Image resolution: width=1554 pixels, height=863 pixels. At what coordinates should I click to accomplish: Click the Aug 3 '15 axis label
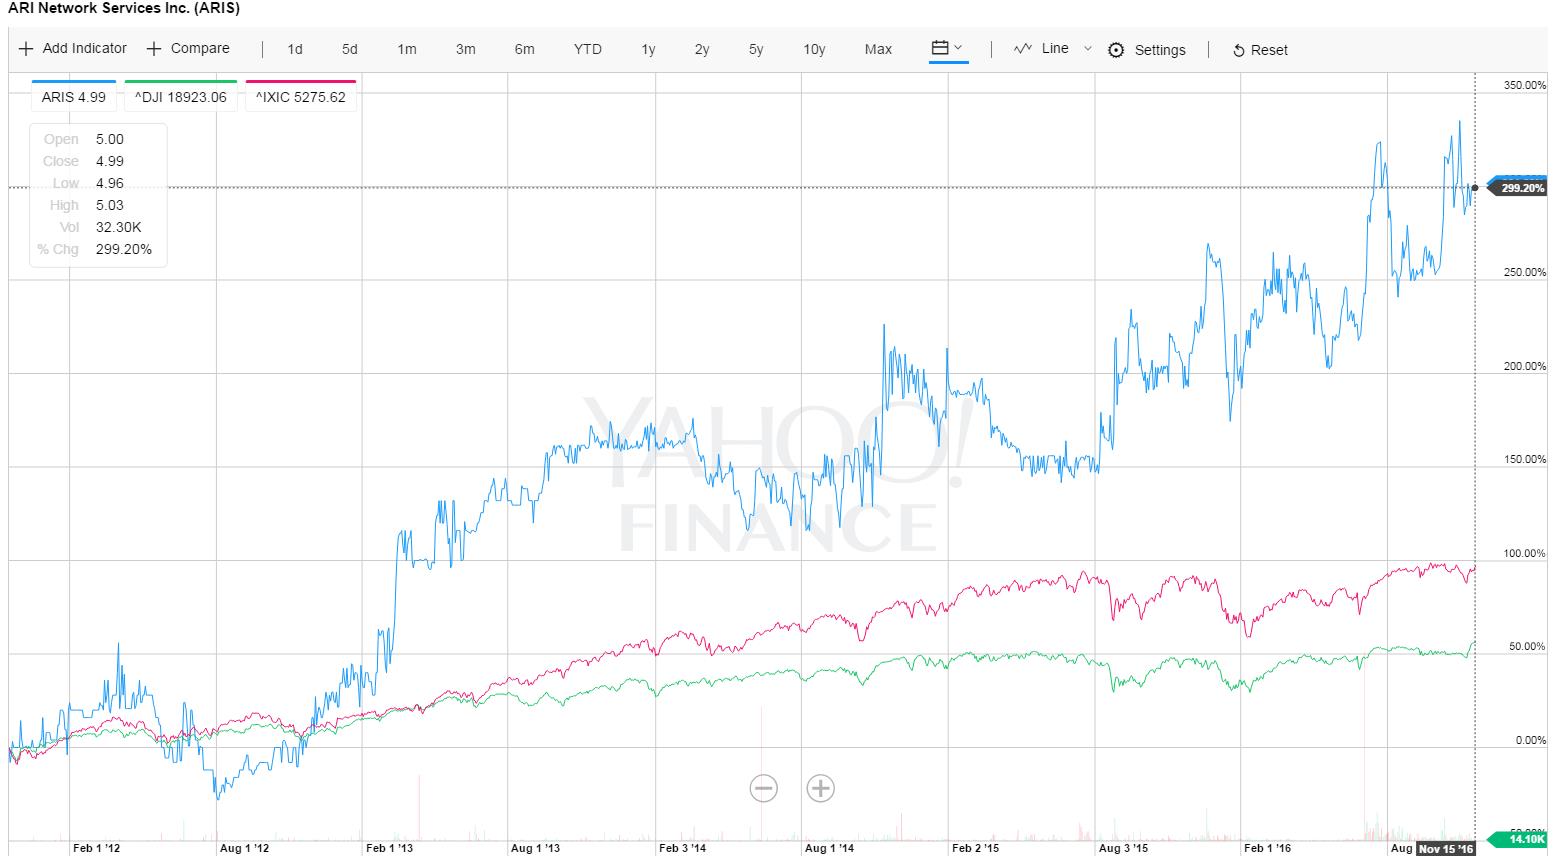(1123, 848)
